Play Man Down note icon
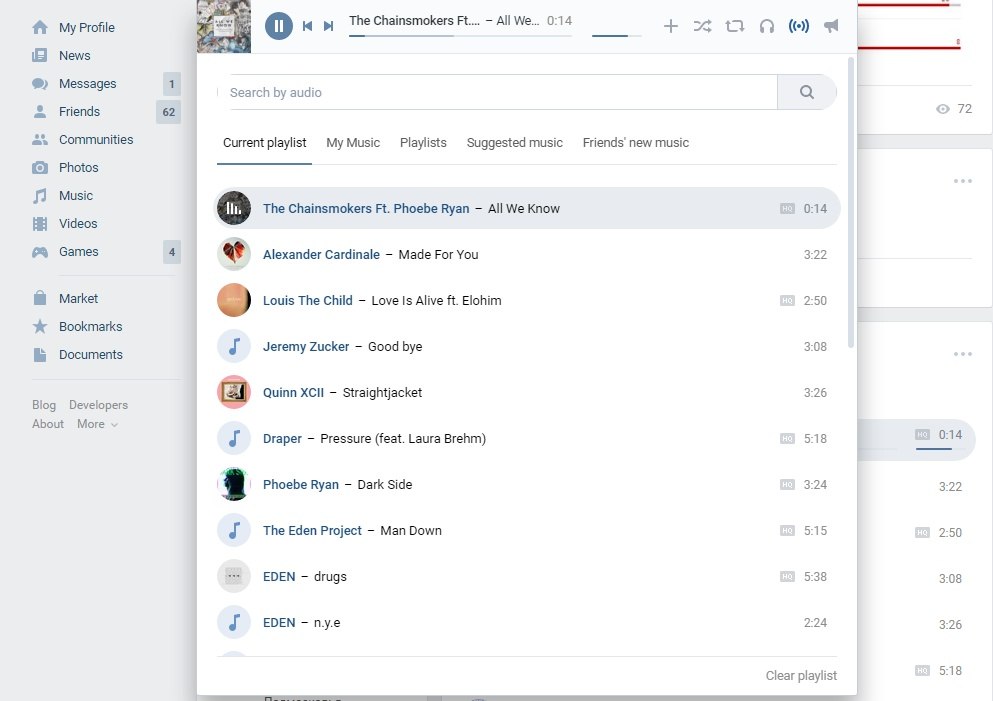Screen dimensions: 993x701 234,531
